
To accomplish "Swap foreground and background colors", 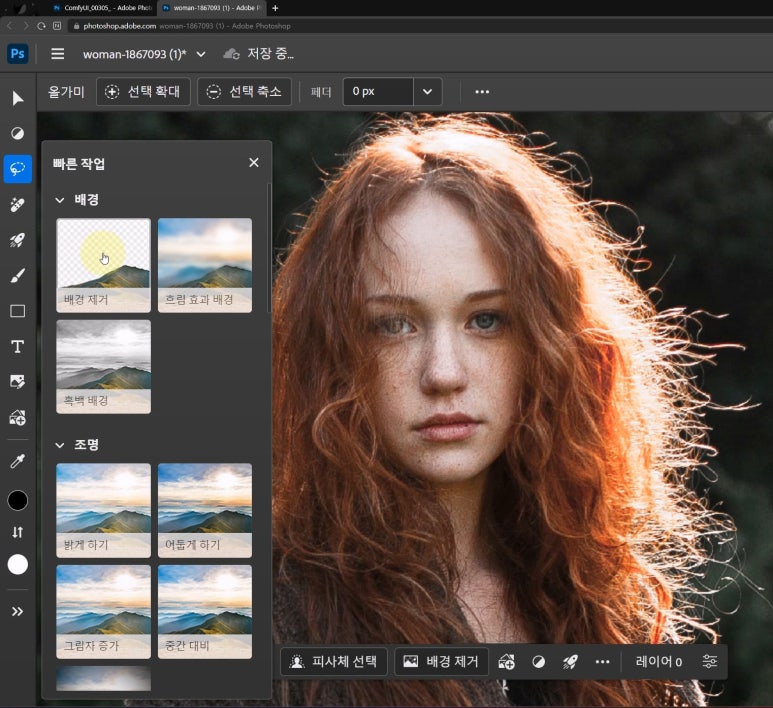I will [x=18, y=532].
